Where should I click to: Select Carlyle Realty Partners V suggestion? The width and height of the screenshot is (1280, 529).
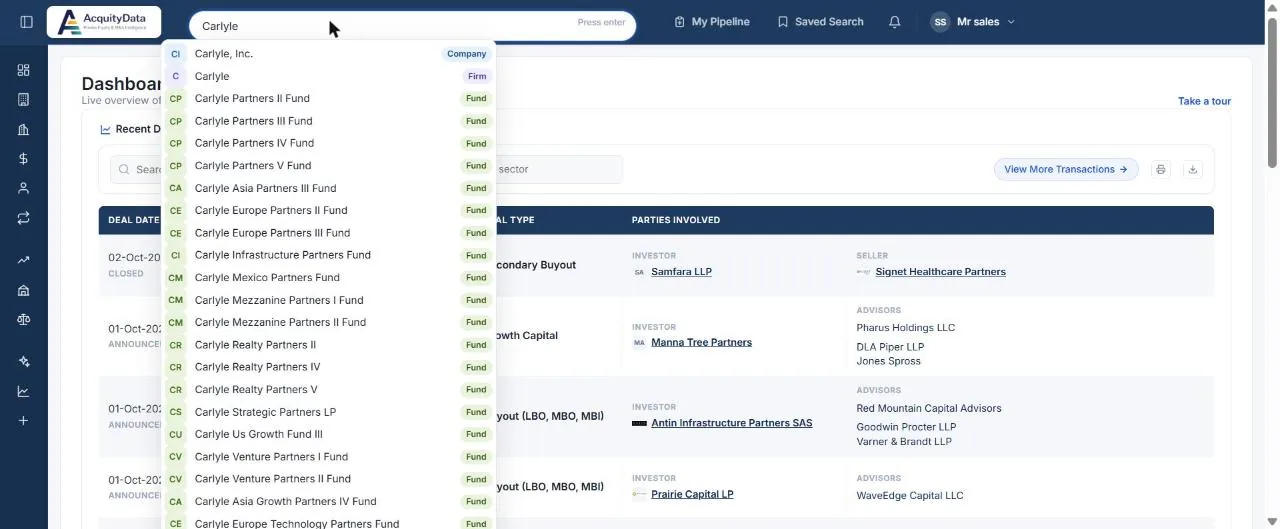tap(328, 389)
